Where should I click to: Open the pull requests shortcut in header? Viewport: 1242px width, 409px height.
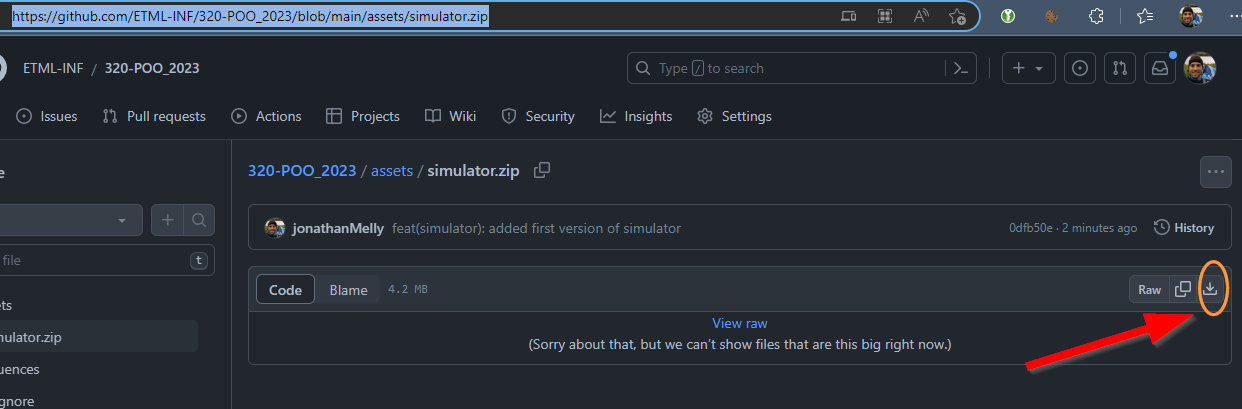(1120, 68)
